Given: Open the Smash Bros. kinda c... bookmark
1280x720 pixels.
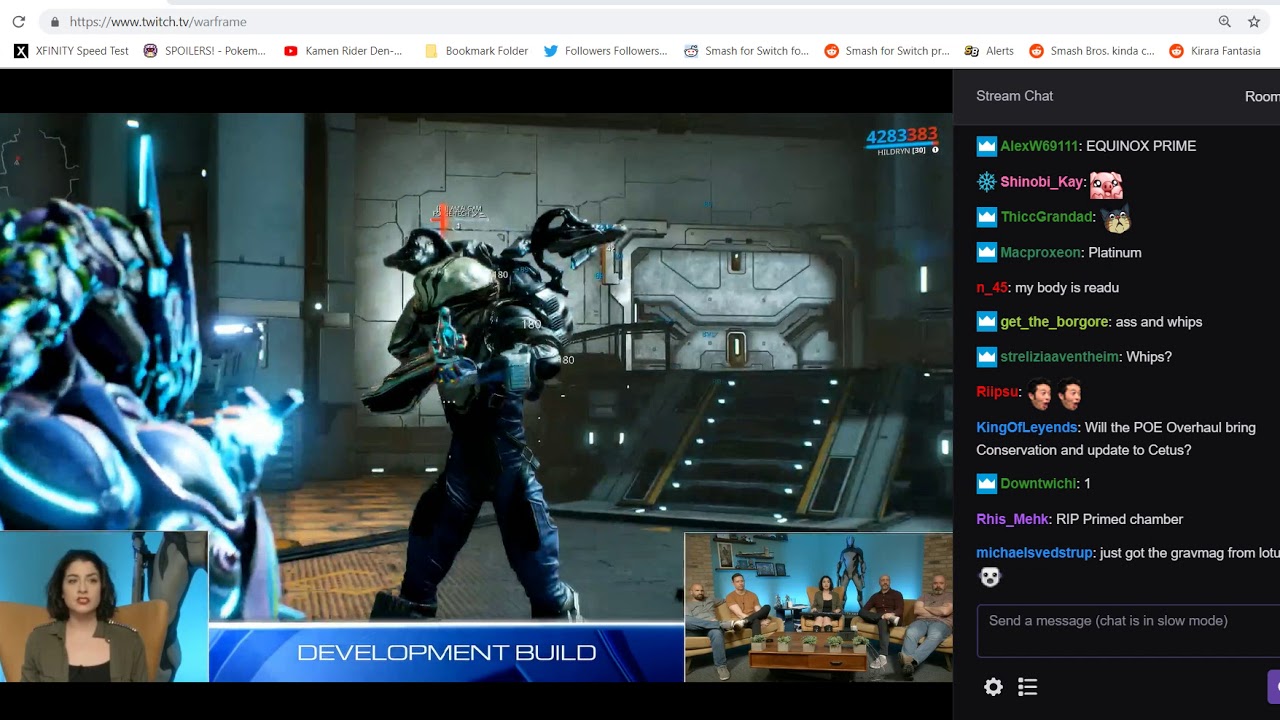Looking at the screenshot, I should 1092,51.
